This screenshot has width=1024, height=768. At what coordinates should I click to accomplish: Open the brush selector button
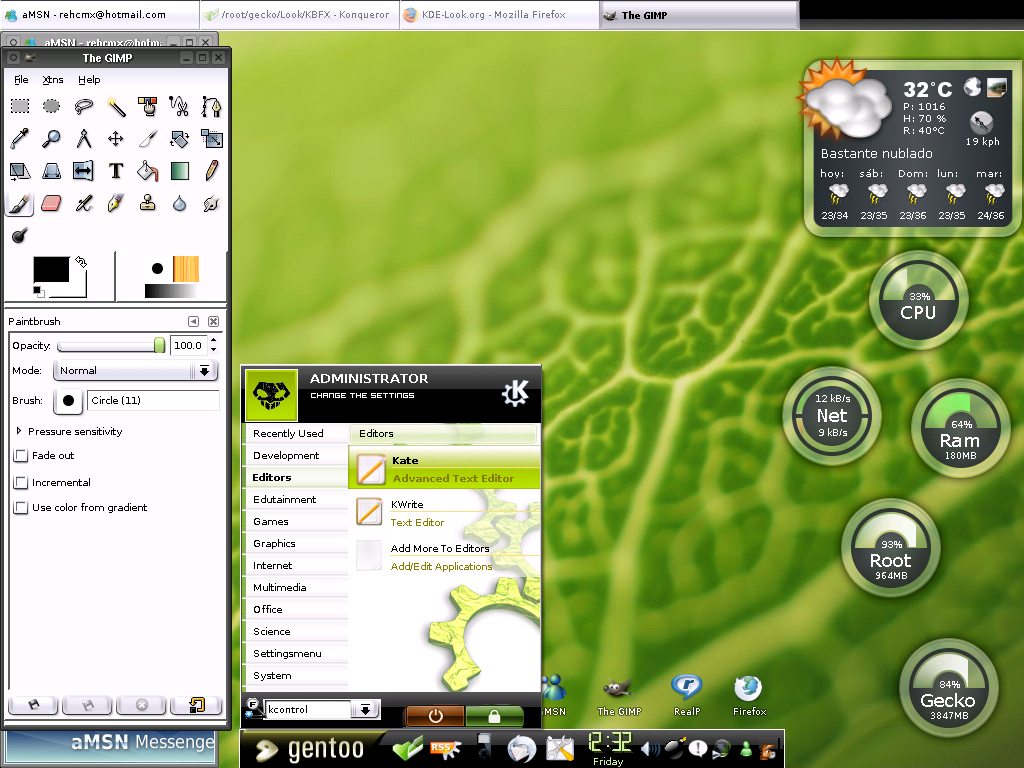(x=68, y=400)
